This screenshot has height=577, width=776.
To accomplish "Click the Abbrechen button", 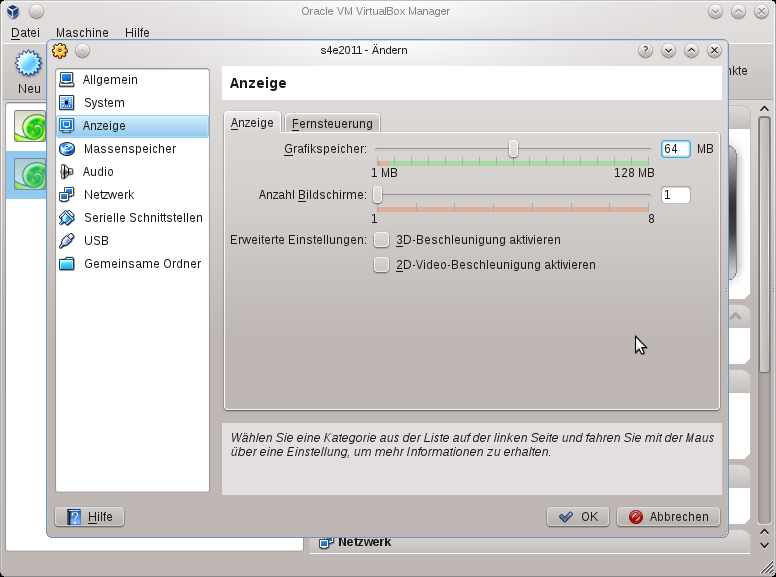I will [669, 517].
